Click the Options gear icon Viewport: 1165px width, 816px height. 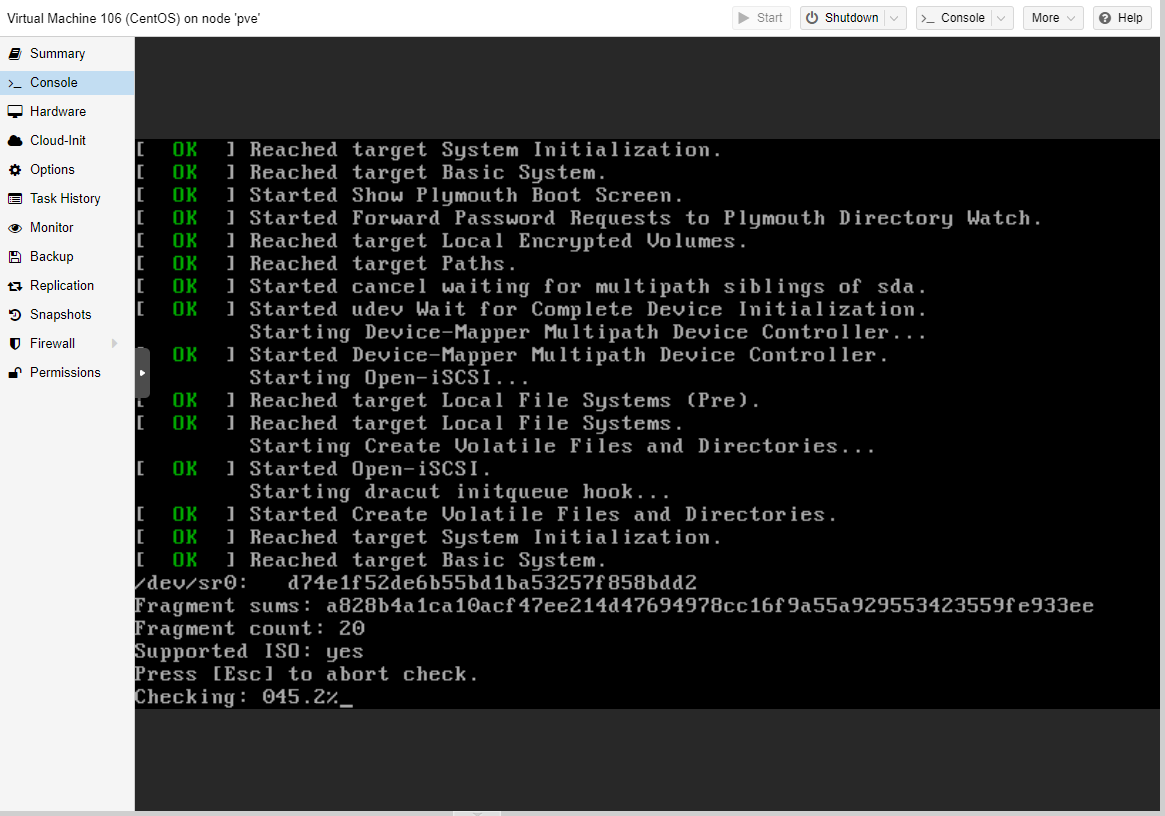click(15, 170)
